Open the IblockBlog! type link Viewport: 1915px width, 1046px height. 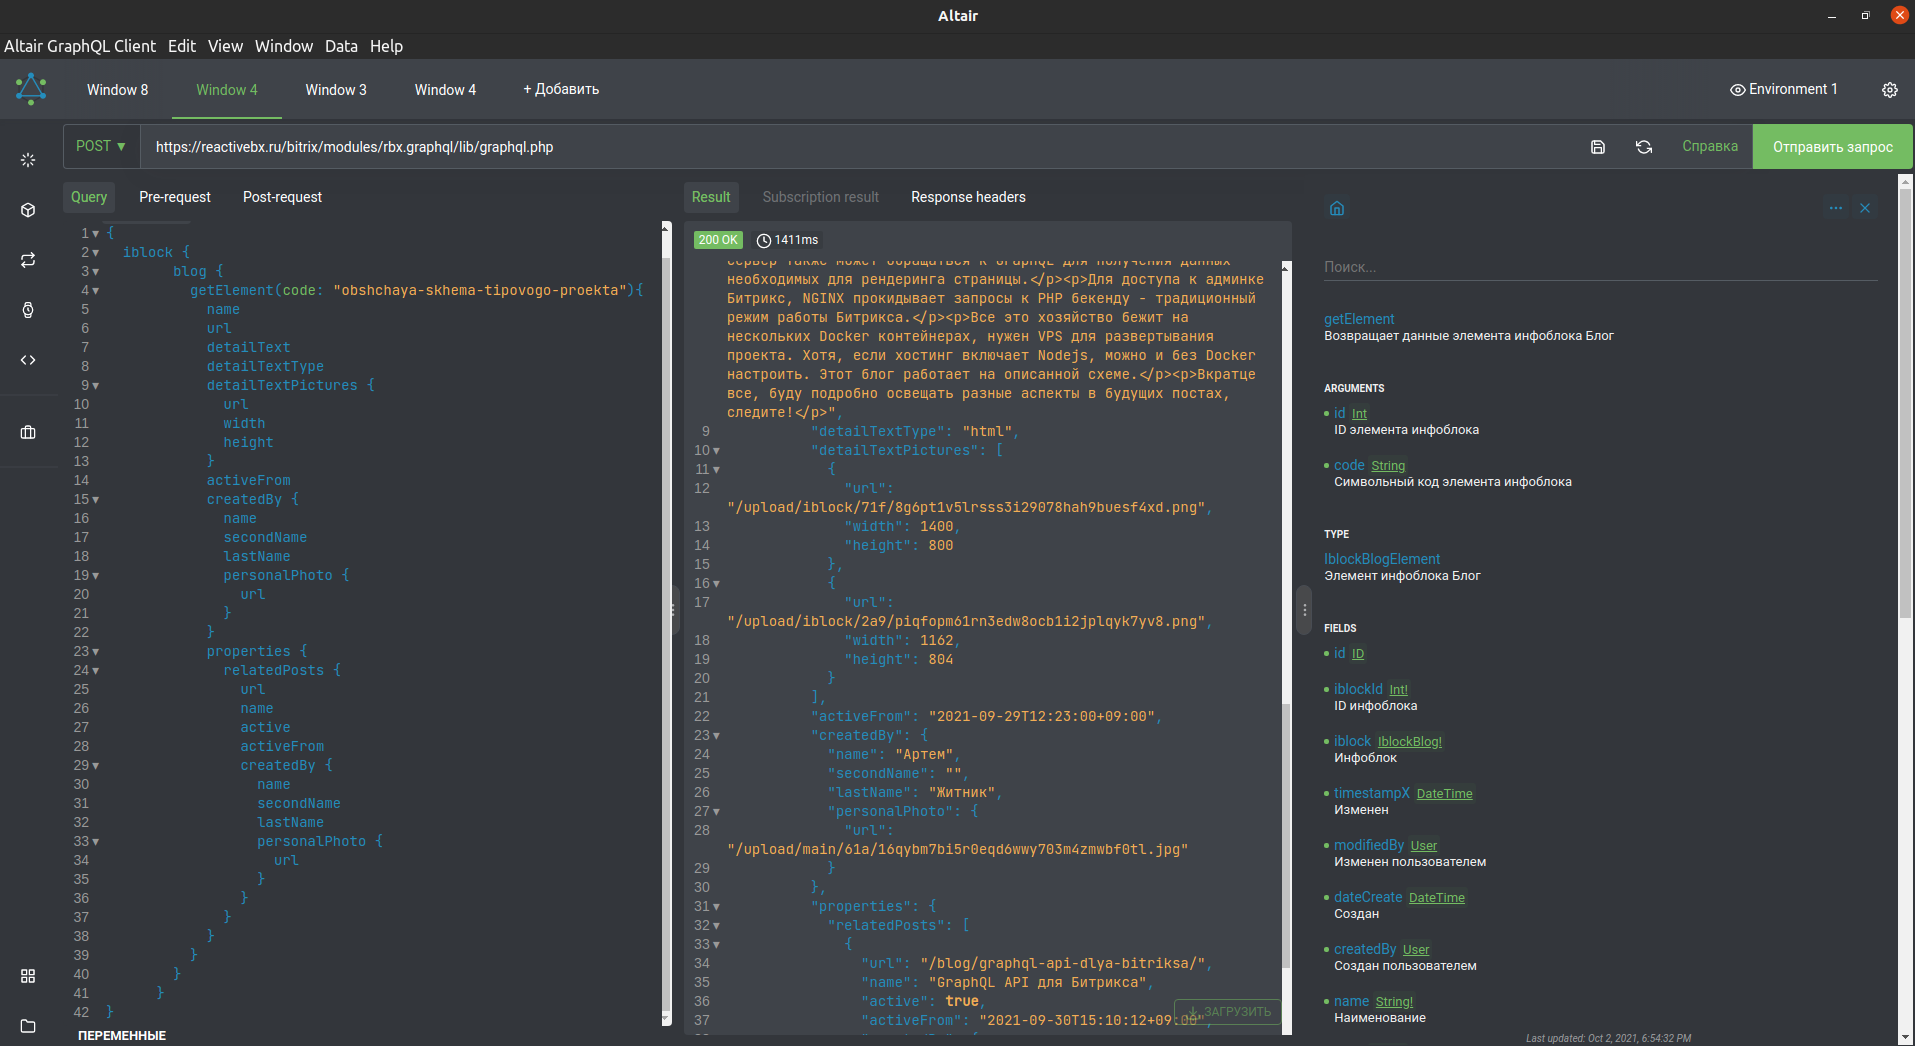[1410, 742]
